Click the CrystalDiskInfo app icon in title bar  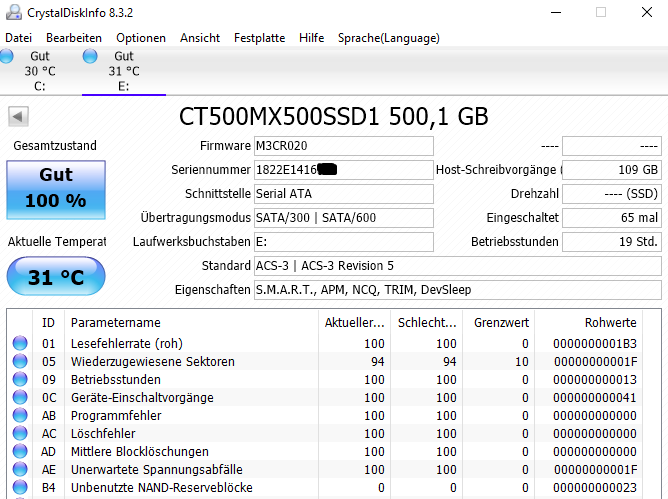tap(14, 12)
